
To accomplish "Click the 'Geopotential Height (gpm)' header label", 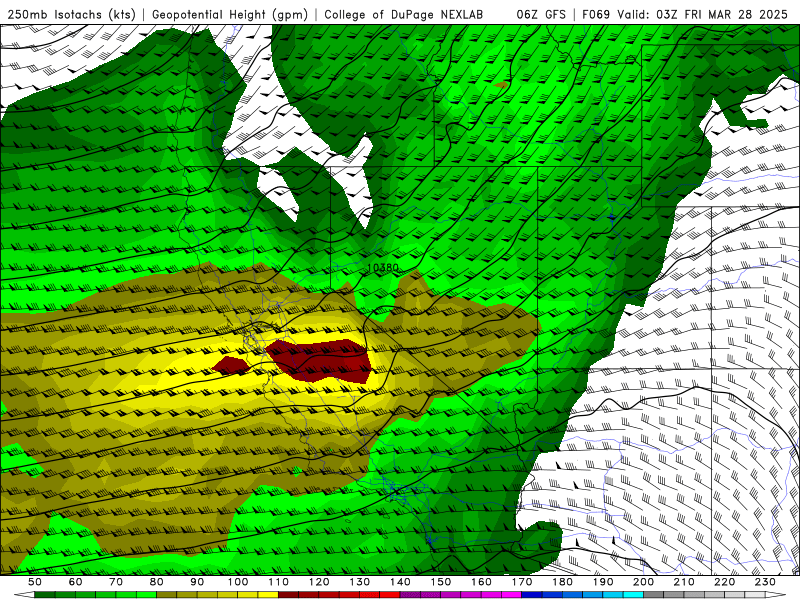I will tap(230, 15).
